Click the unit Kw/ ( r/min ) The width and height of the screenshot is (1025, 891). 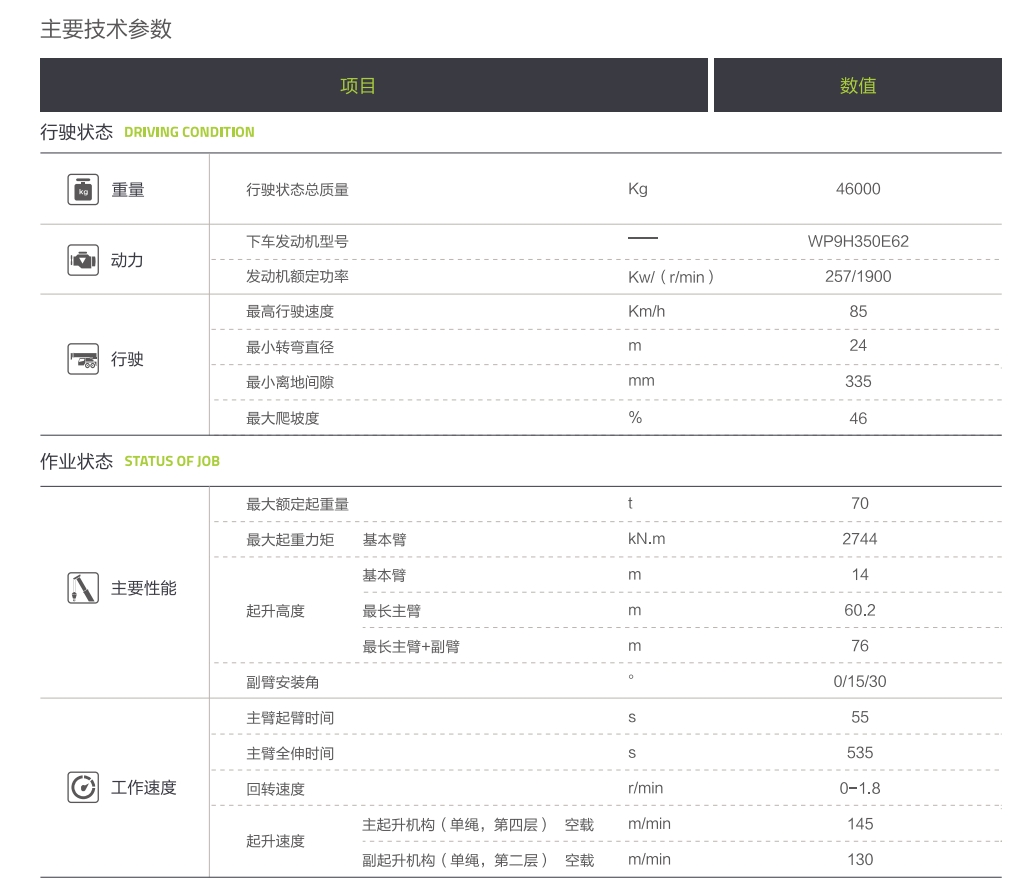(671, 277)
